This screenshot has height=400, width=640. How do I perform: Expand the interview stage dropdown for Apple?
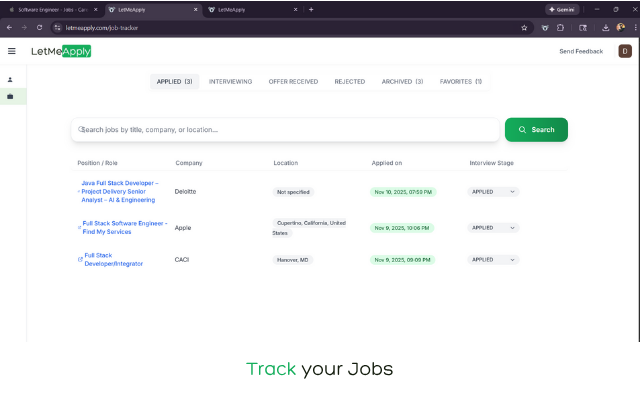coord(493,228)
